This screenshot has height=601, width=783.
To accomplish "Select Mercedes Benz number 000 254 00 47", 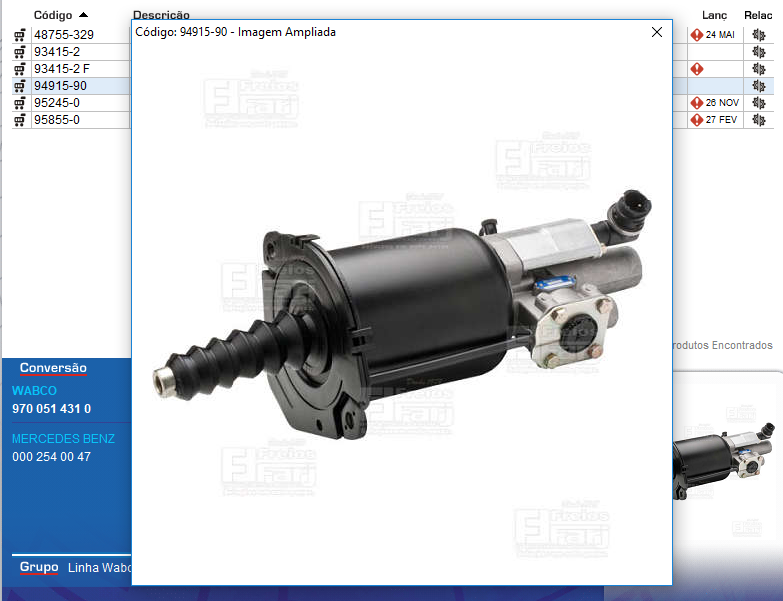I will [x=51, y=457].
